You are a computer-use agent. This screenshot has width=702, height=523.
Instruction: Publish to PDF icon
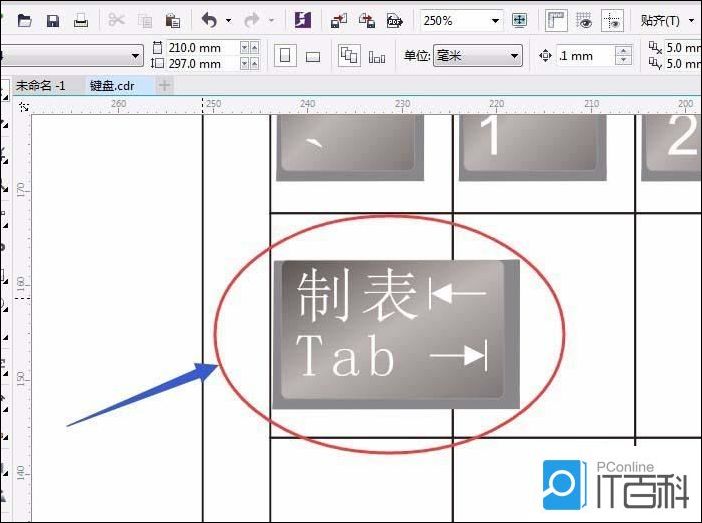coord(394,21)
